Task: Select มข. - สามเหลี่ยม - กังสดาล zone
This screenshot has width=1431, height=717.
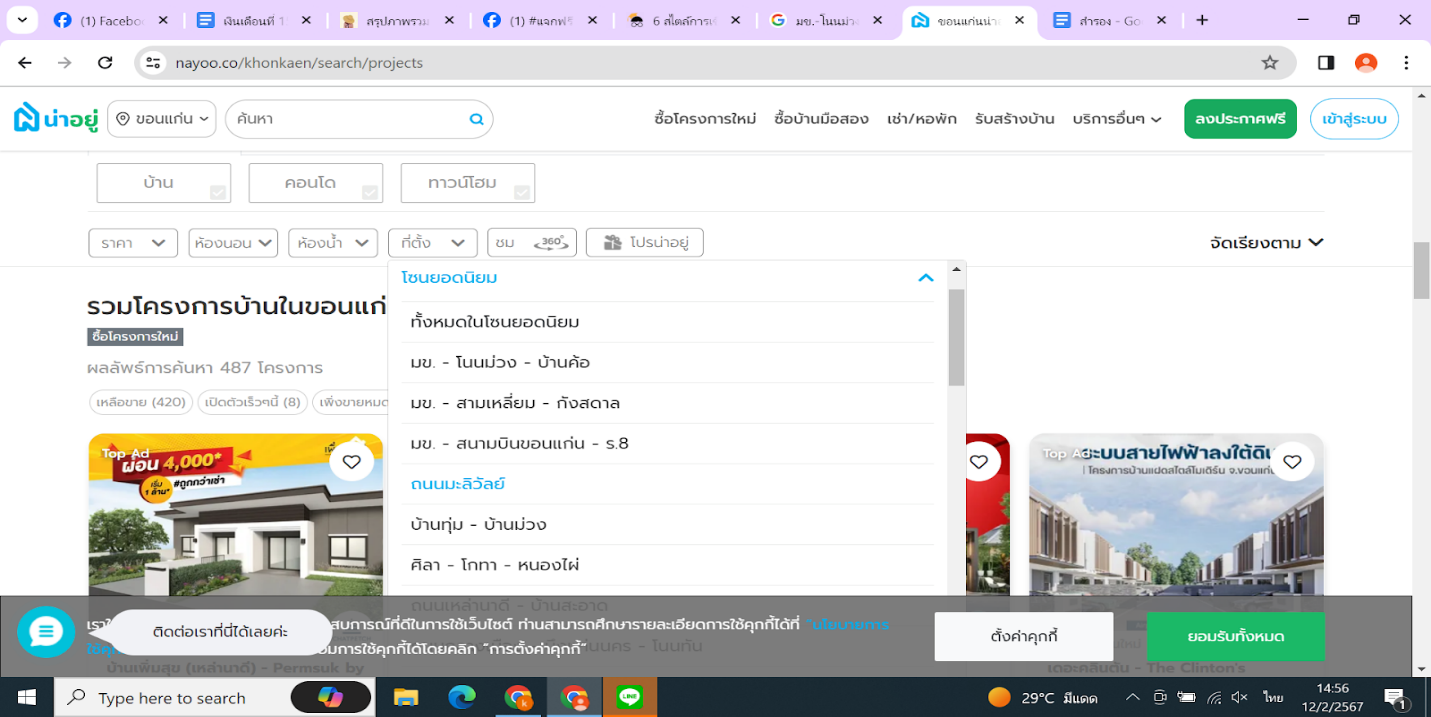Action: click(x=668, y=403)
